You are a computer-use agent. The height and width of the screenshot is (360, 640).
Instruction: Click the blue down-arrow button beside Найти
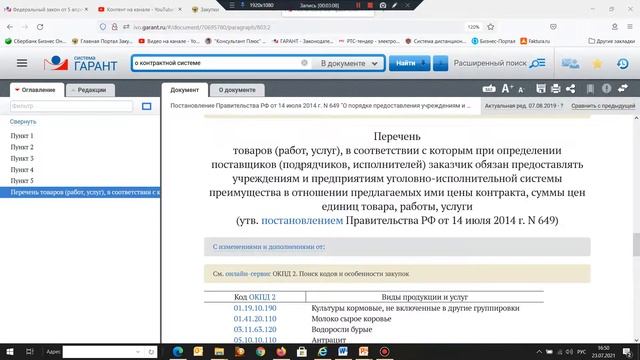[440, 63]
